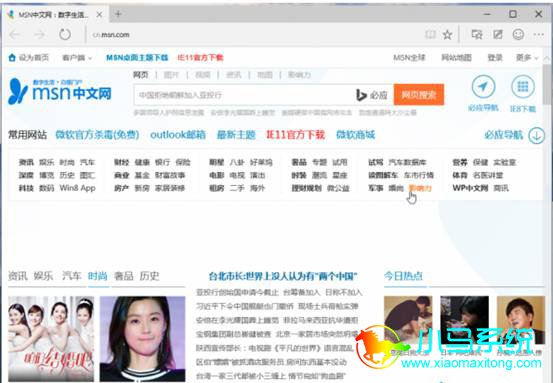
Task: Click the Bing 必应 logo in search box
Action: tap(372, 95)
